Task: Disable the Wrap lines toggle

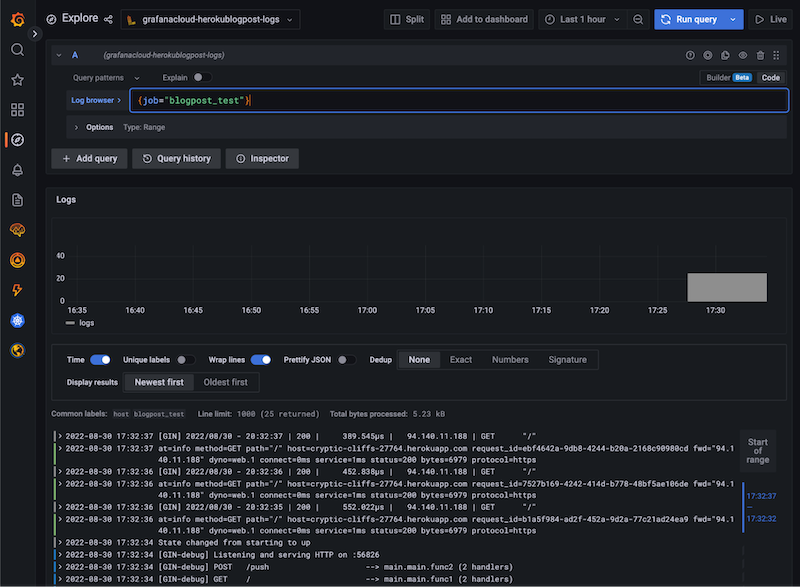Action: [260, 360]
